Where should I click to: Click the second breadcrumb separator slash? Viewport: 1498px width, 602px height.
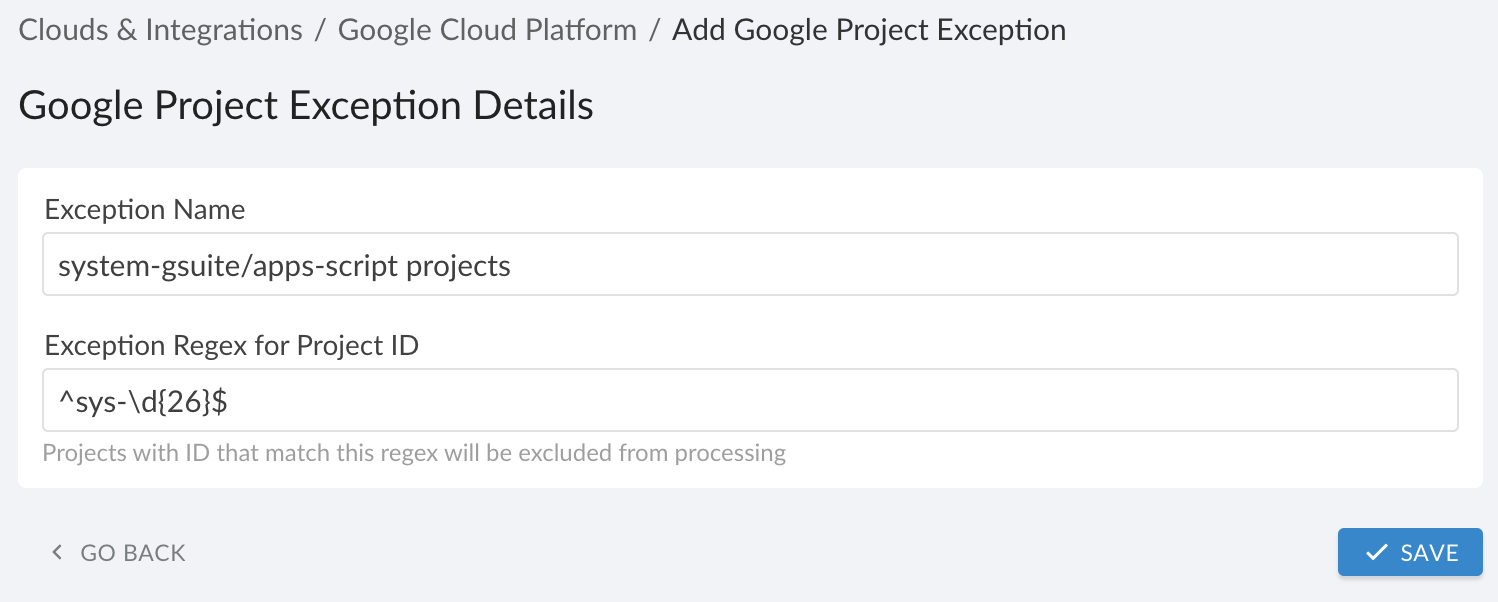click(x=655, y=29)
